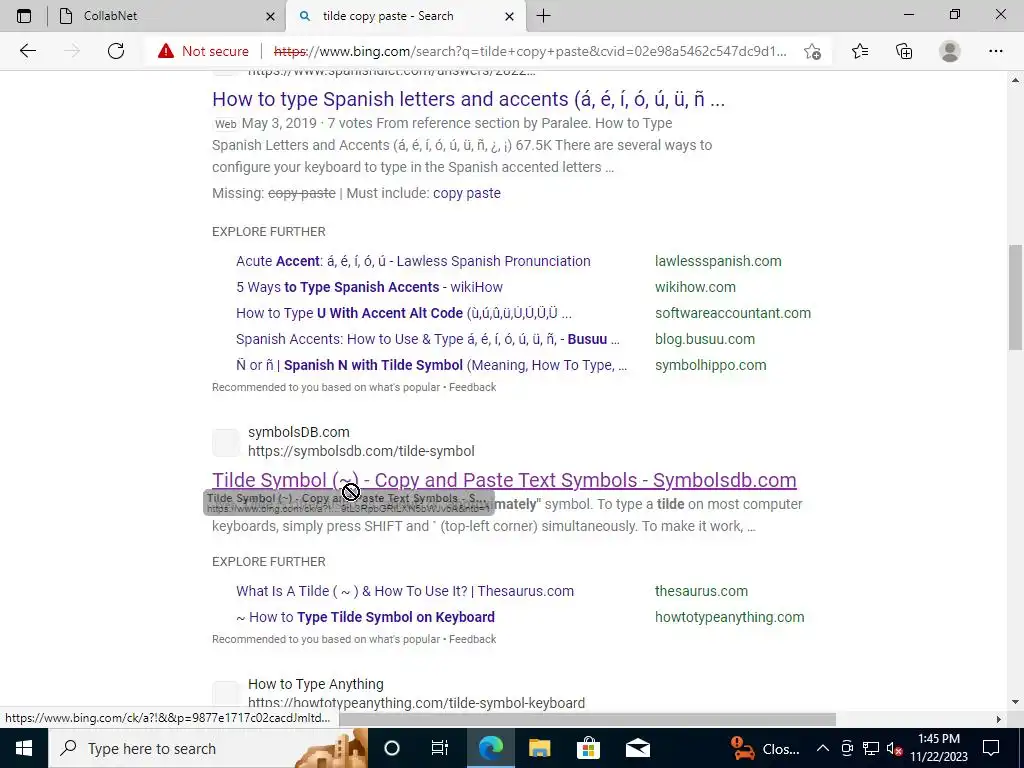Open the clock showing 1:45 PM
1024x768 pixels.
coord(938,748)
